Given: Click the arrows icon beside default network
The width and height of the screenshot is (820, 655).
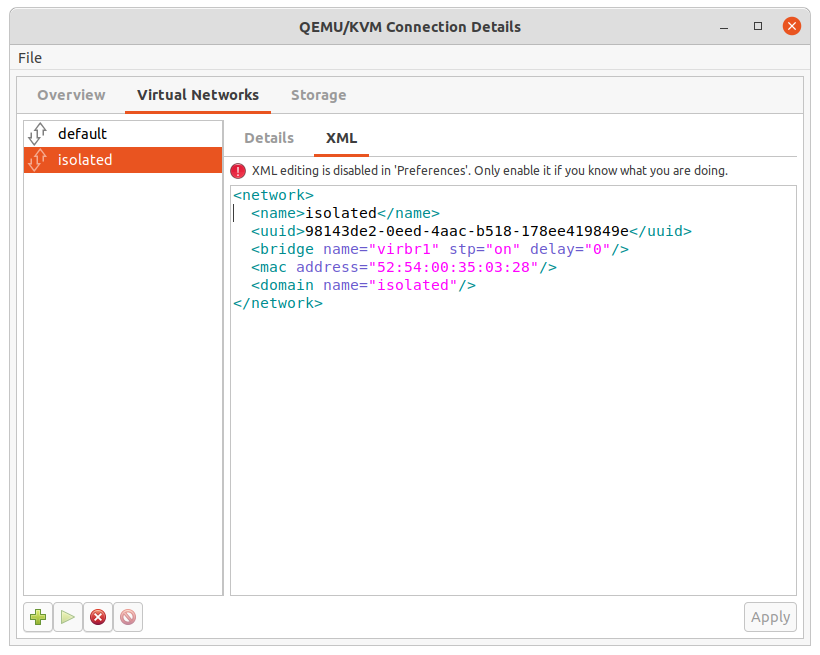Looking at the screenshot, I should coord(38,133).
